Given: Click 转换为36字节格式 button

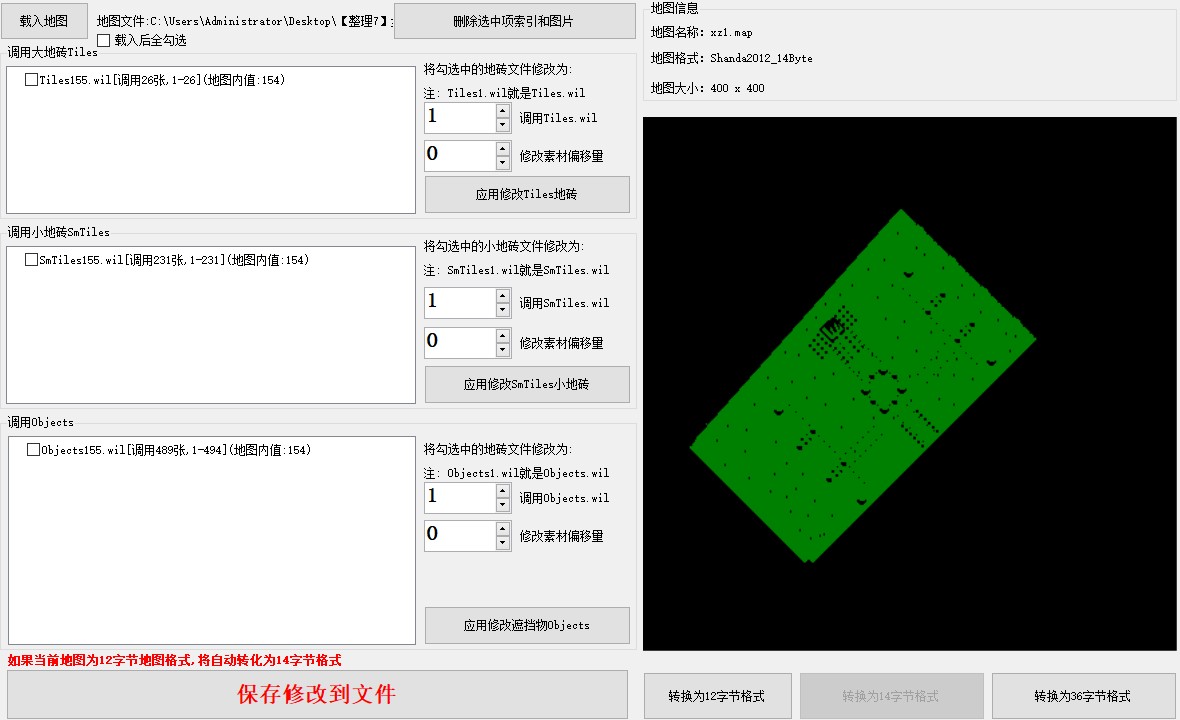Looking at the screenshot, I should tap(1082, 696).
